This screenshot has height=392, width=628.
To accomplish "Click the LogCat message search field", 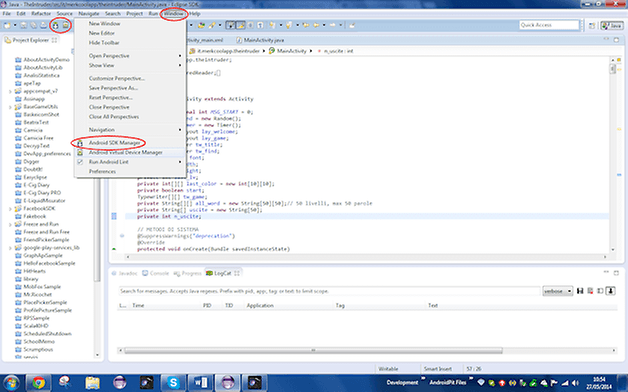I will (x=329, y=291).
